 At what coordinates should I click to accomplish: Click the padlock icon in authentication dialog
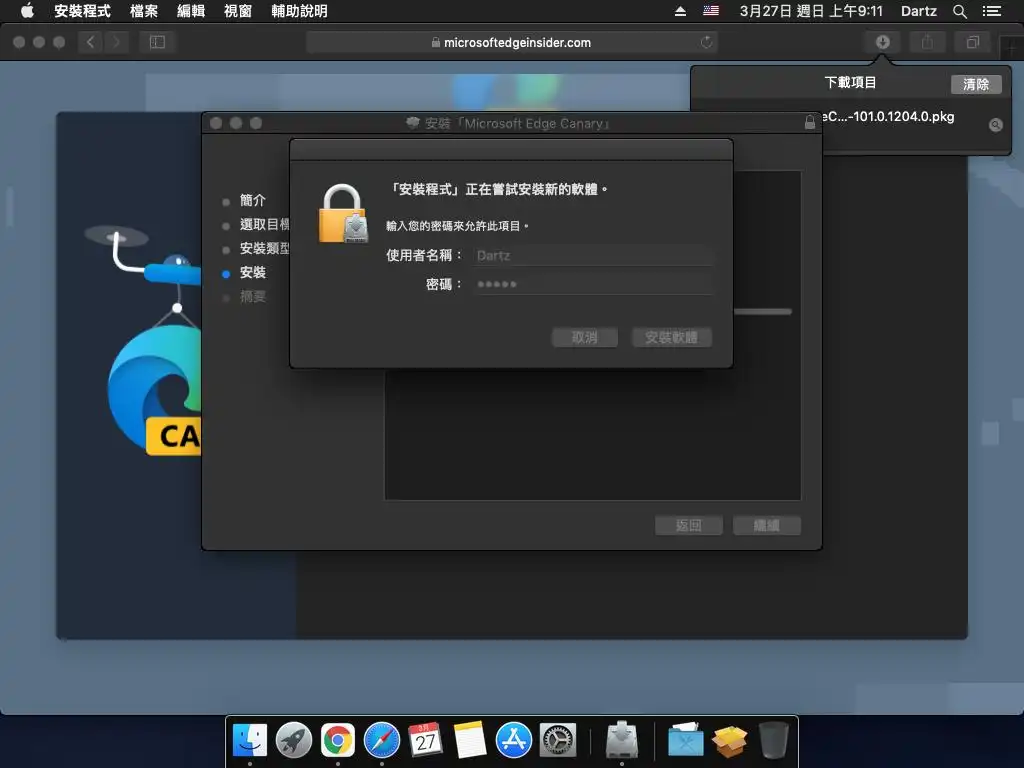point(343,214)
